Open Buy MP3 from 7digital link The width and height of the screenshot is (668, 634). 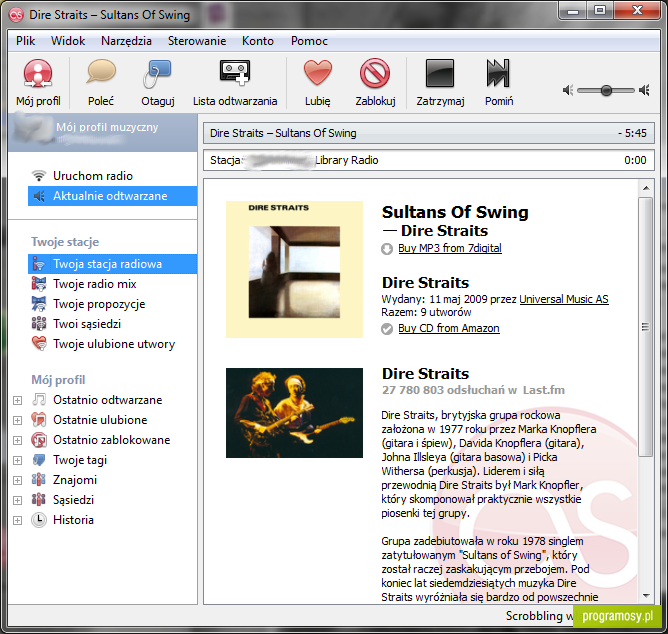(450, 248)
